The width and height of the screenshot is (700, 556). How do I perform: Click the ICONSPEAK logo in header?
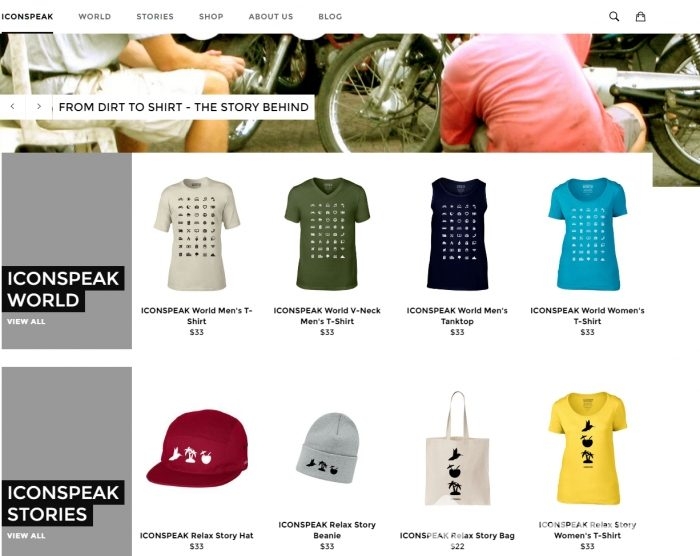click(27, 17)
